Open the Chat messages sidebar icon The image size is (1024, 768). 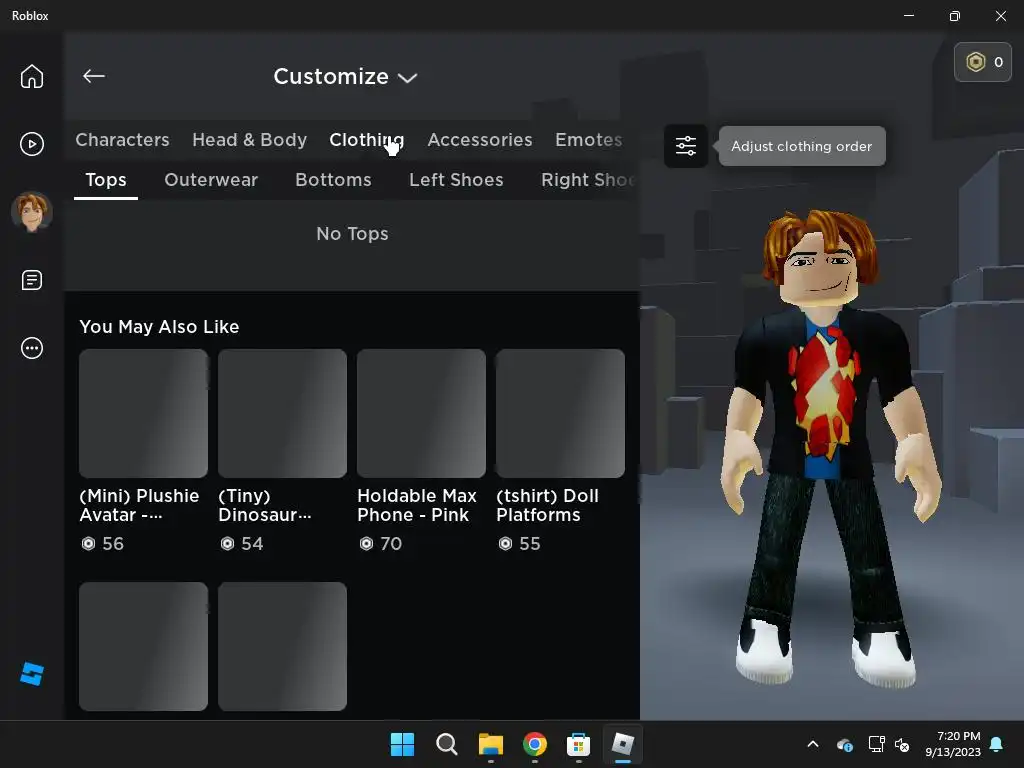coord(31,280)
